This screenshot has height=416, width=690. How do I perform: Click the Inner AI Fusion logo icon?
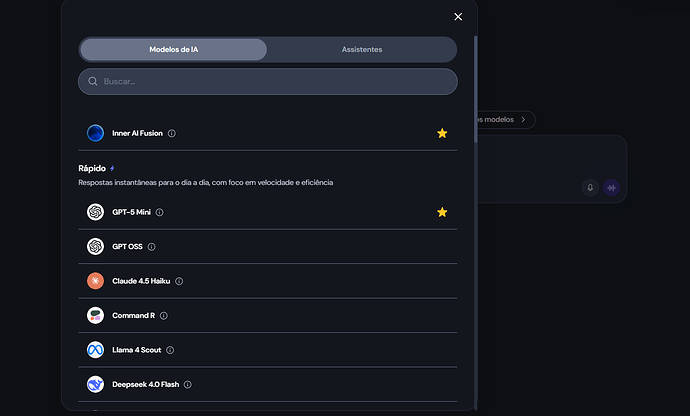coord(95,133)
